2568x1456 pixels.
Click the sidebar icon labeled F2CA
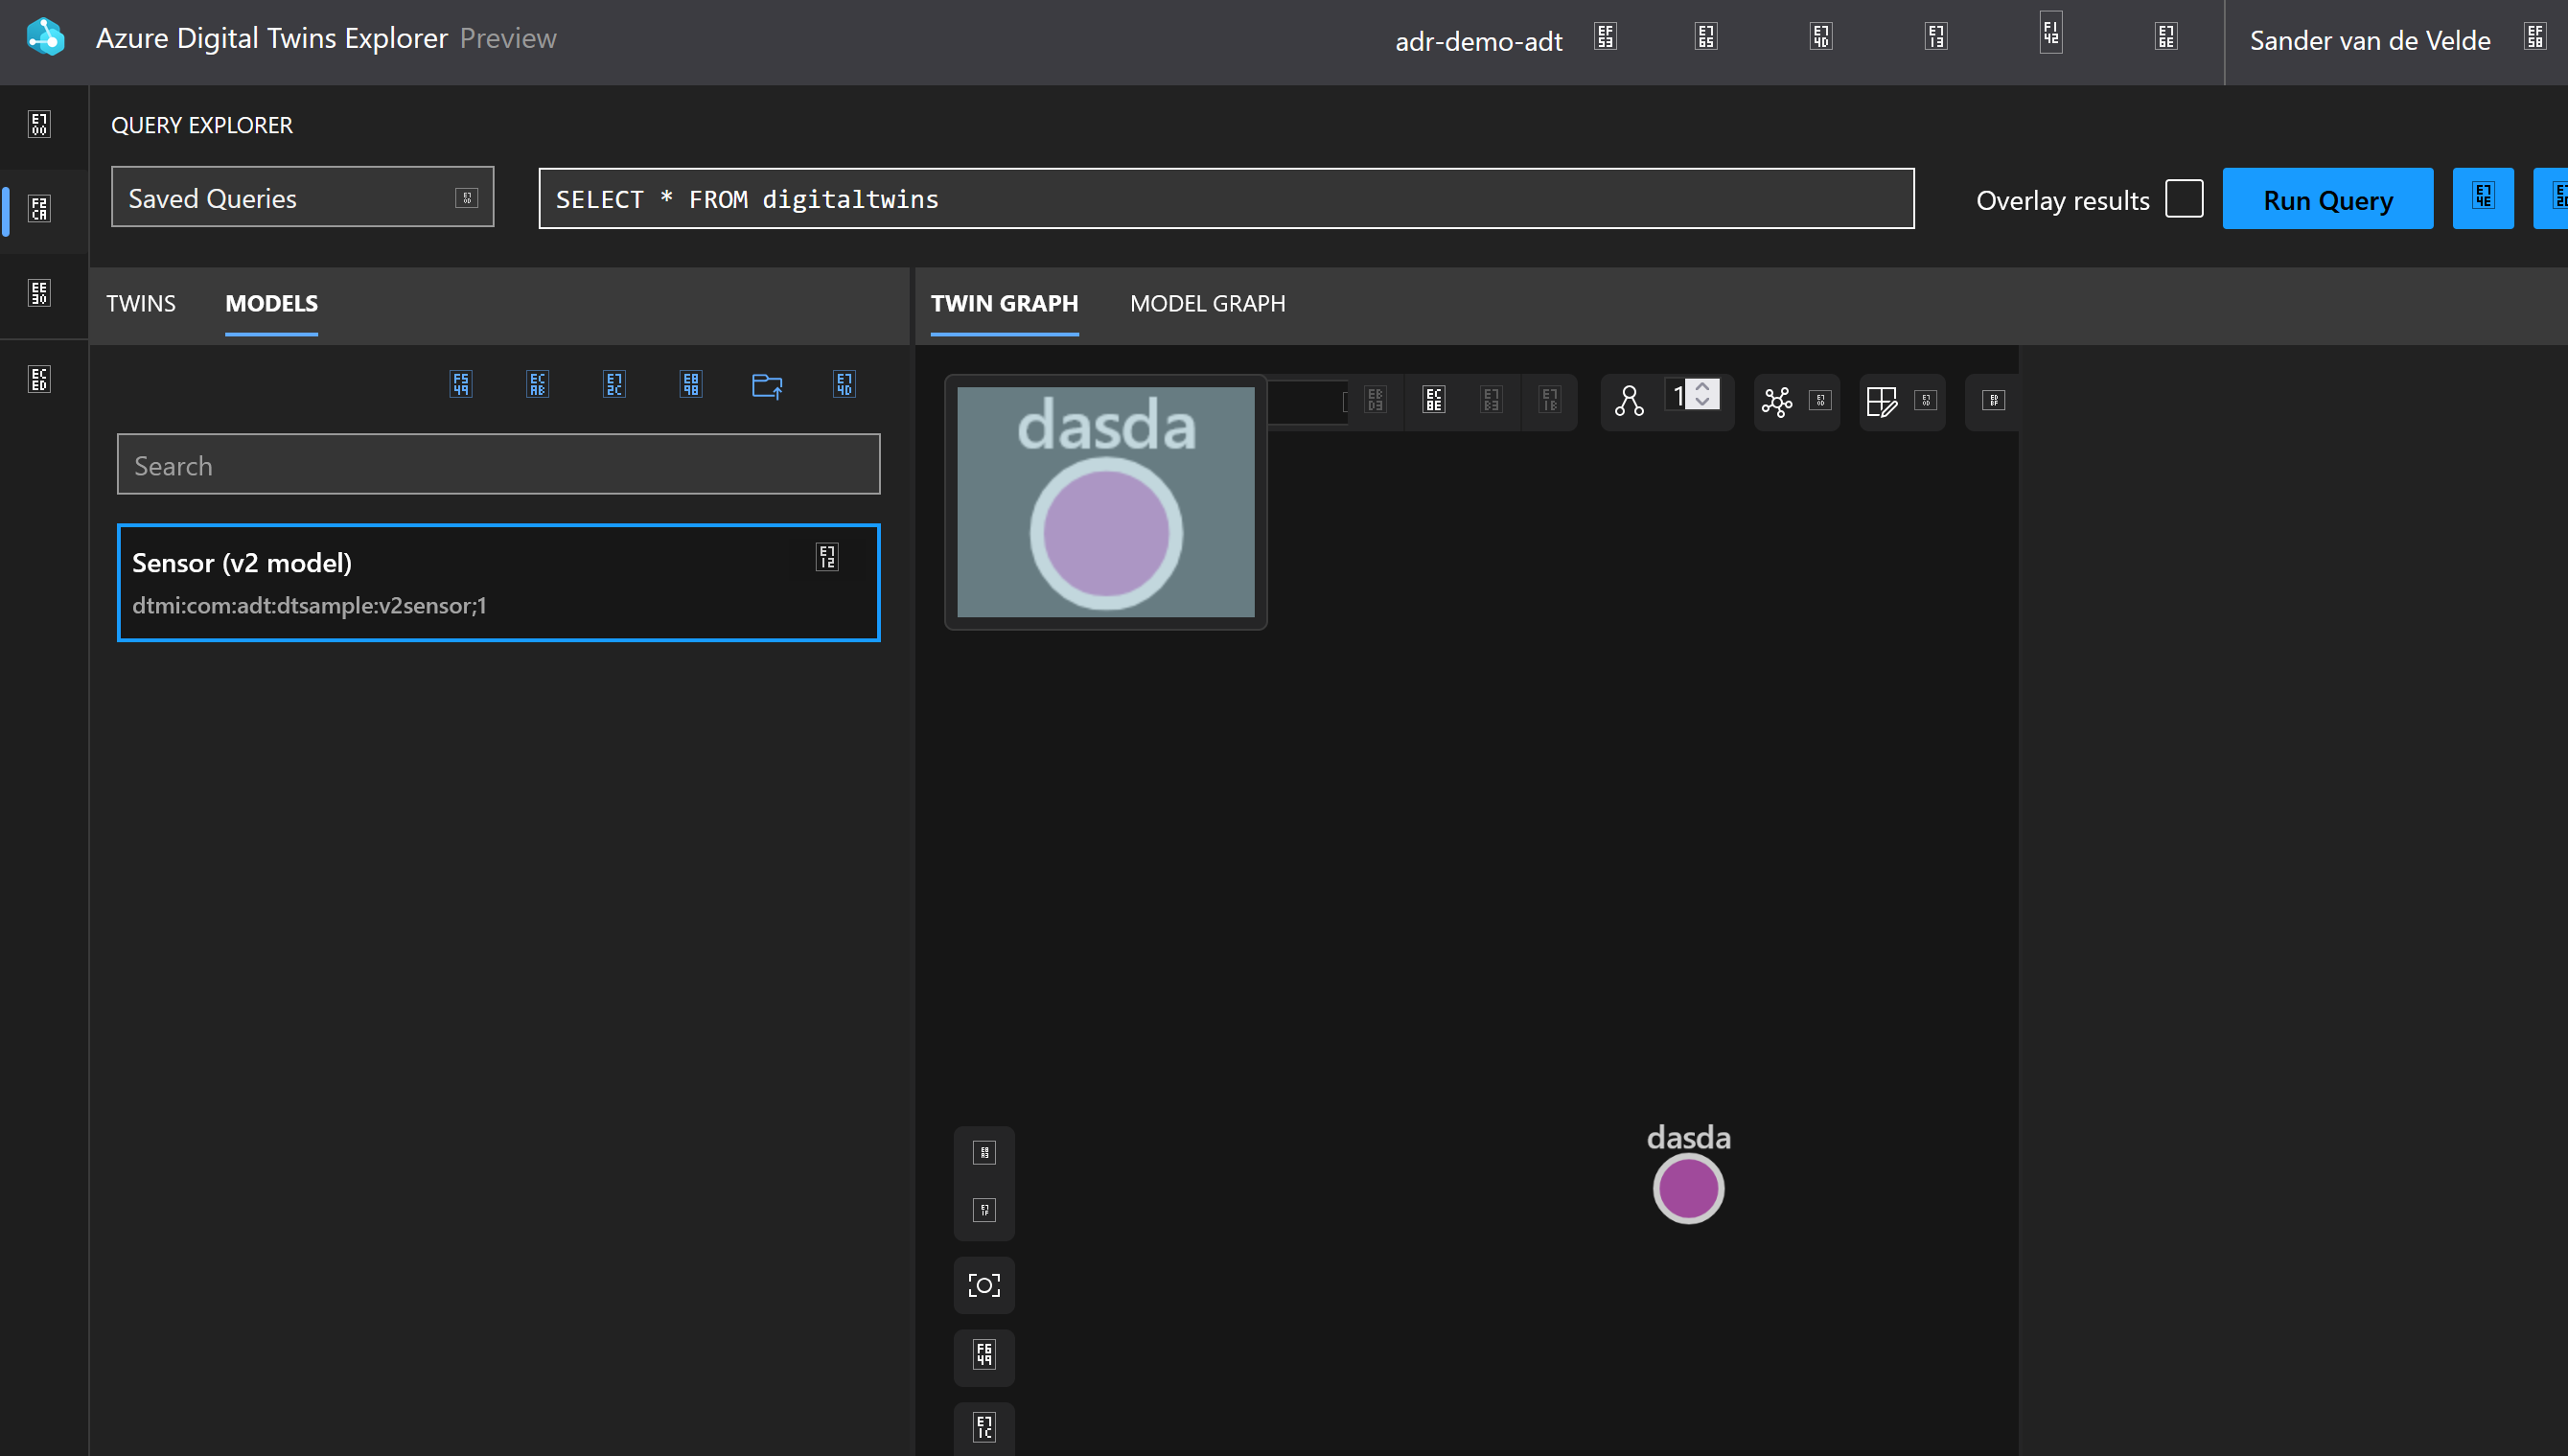coord(39,209)
